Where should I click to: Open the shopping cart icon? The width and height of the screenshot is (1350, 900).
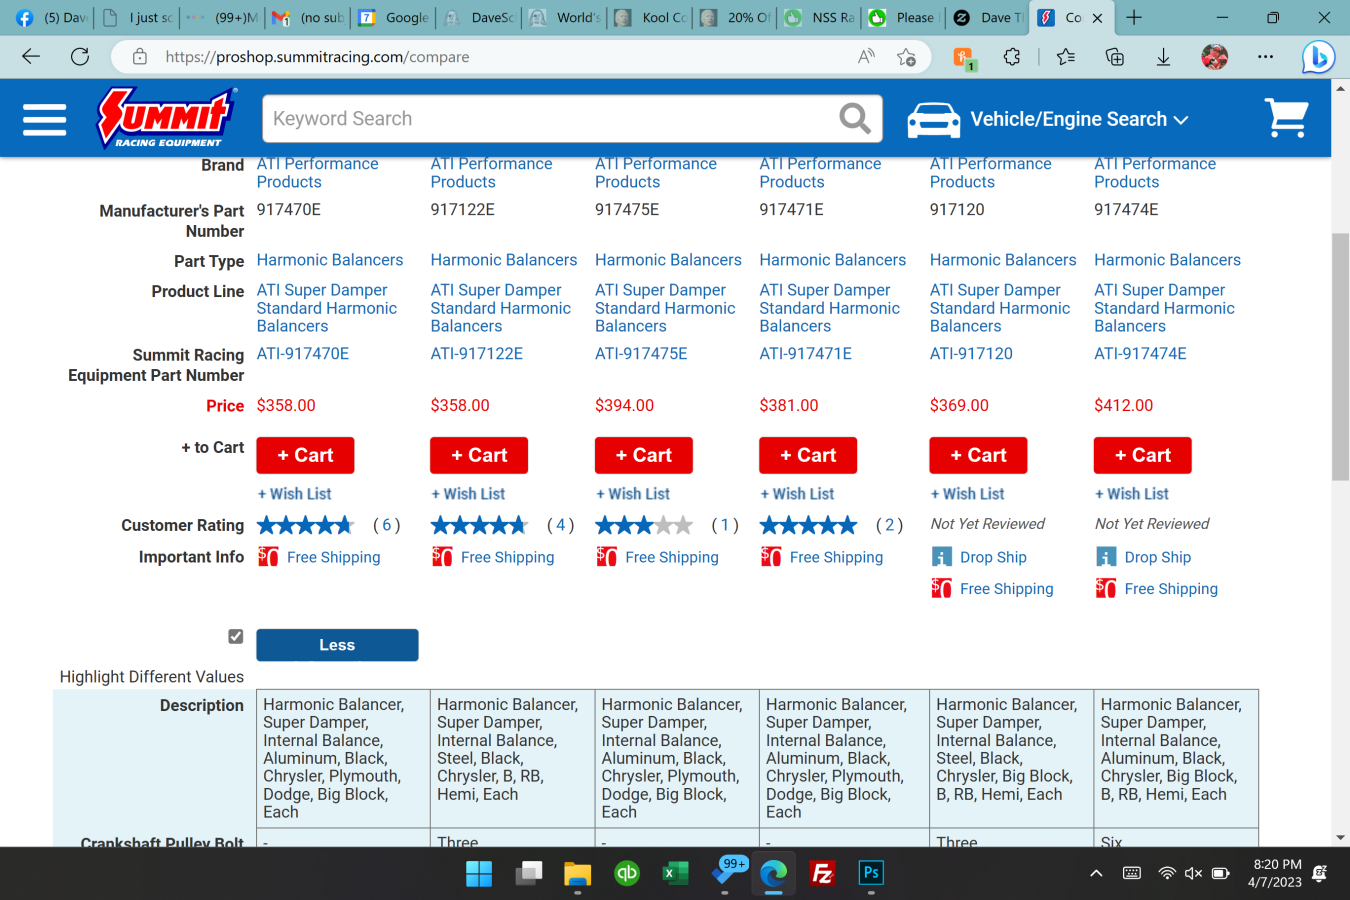click(1287, 118)
